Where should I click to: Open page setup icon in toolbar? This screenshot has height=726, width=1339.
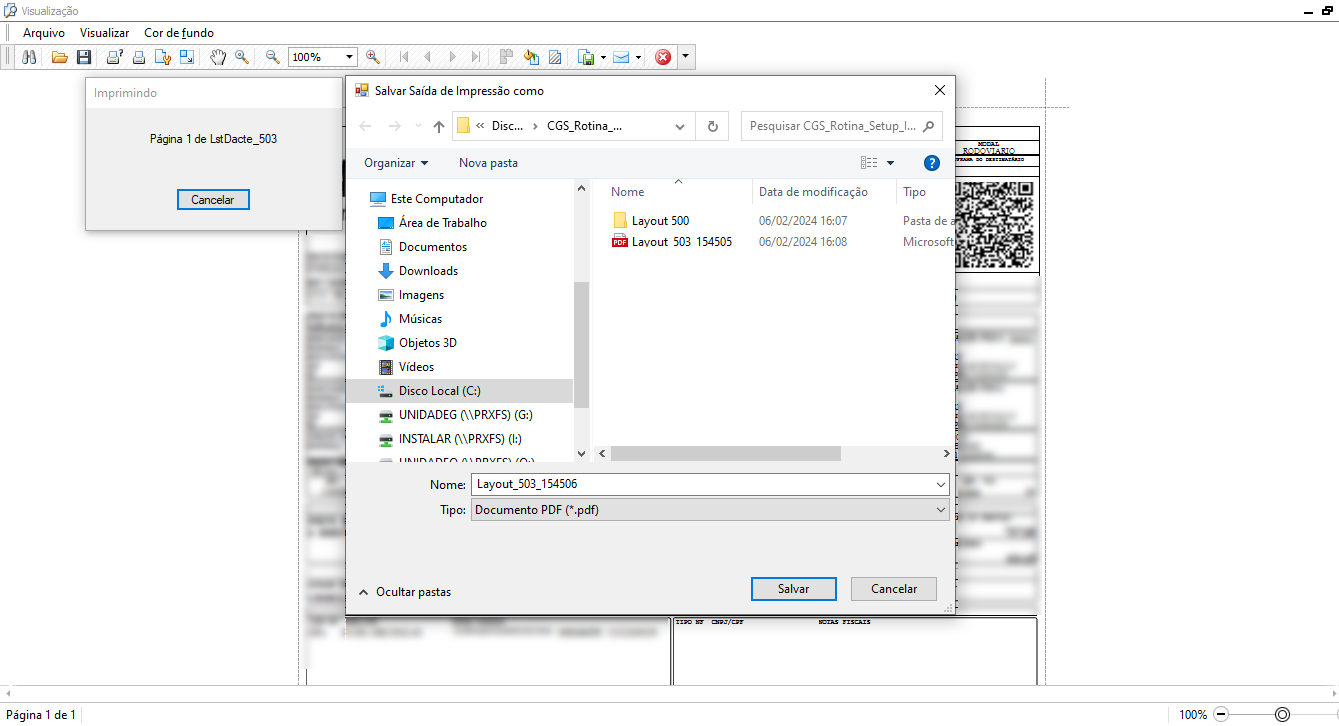163,57
